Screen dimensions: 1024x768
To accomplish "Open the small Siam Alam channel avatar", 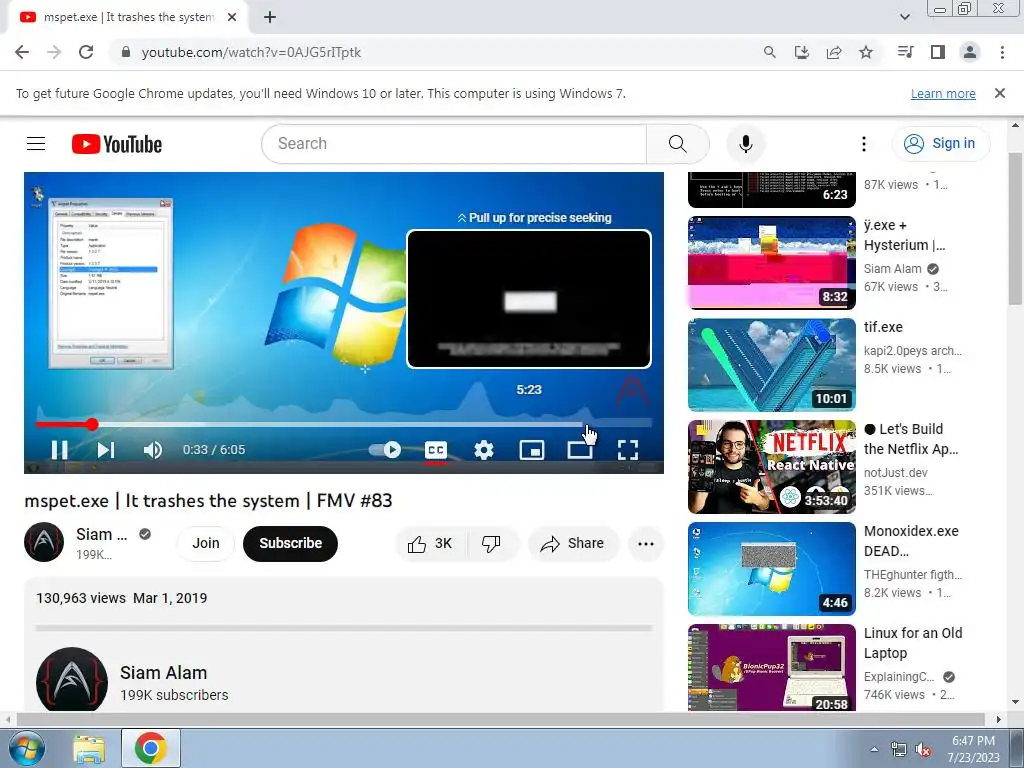I will click(44, 542).
